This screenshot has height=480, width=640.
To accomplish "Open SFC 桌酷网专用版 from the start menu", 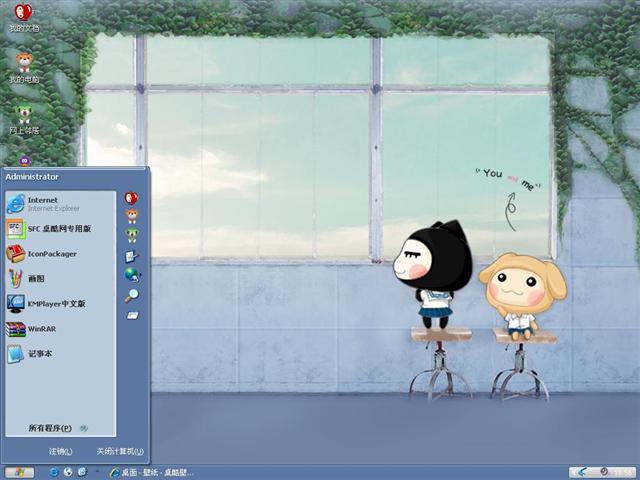I will point(60,229).
